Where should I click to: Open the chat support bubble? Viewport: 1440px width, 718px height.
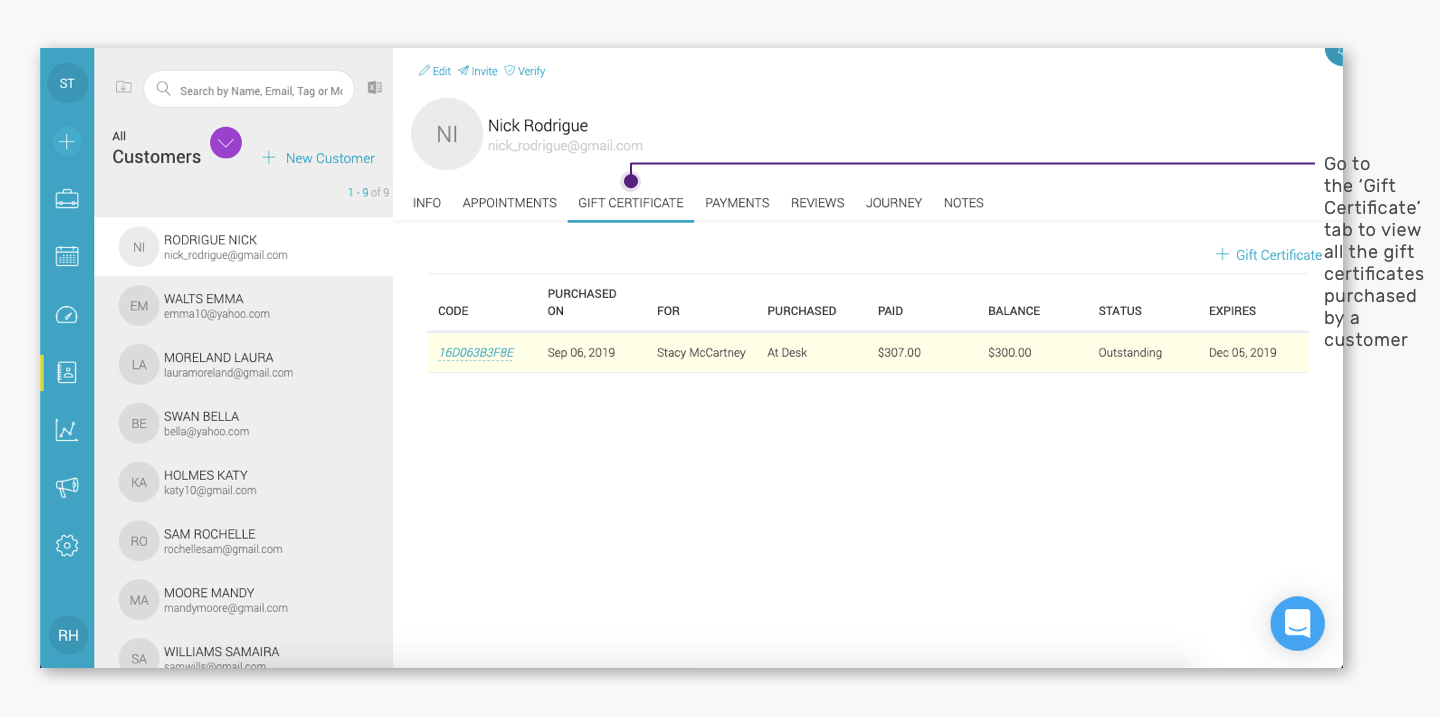pyautogui.click(x=1297, y=624)
